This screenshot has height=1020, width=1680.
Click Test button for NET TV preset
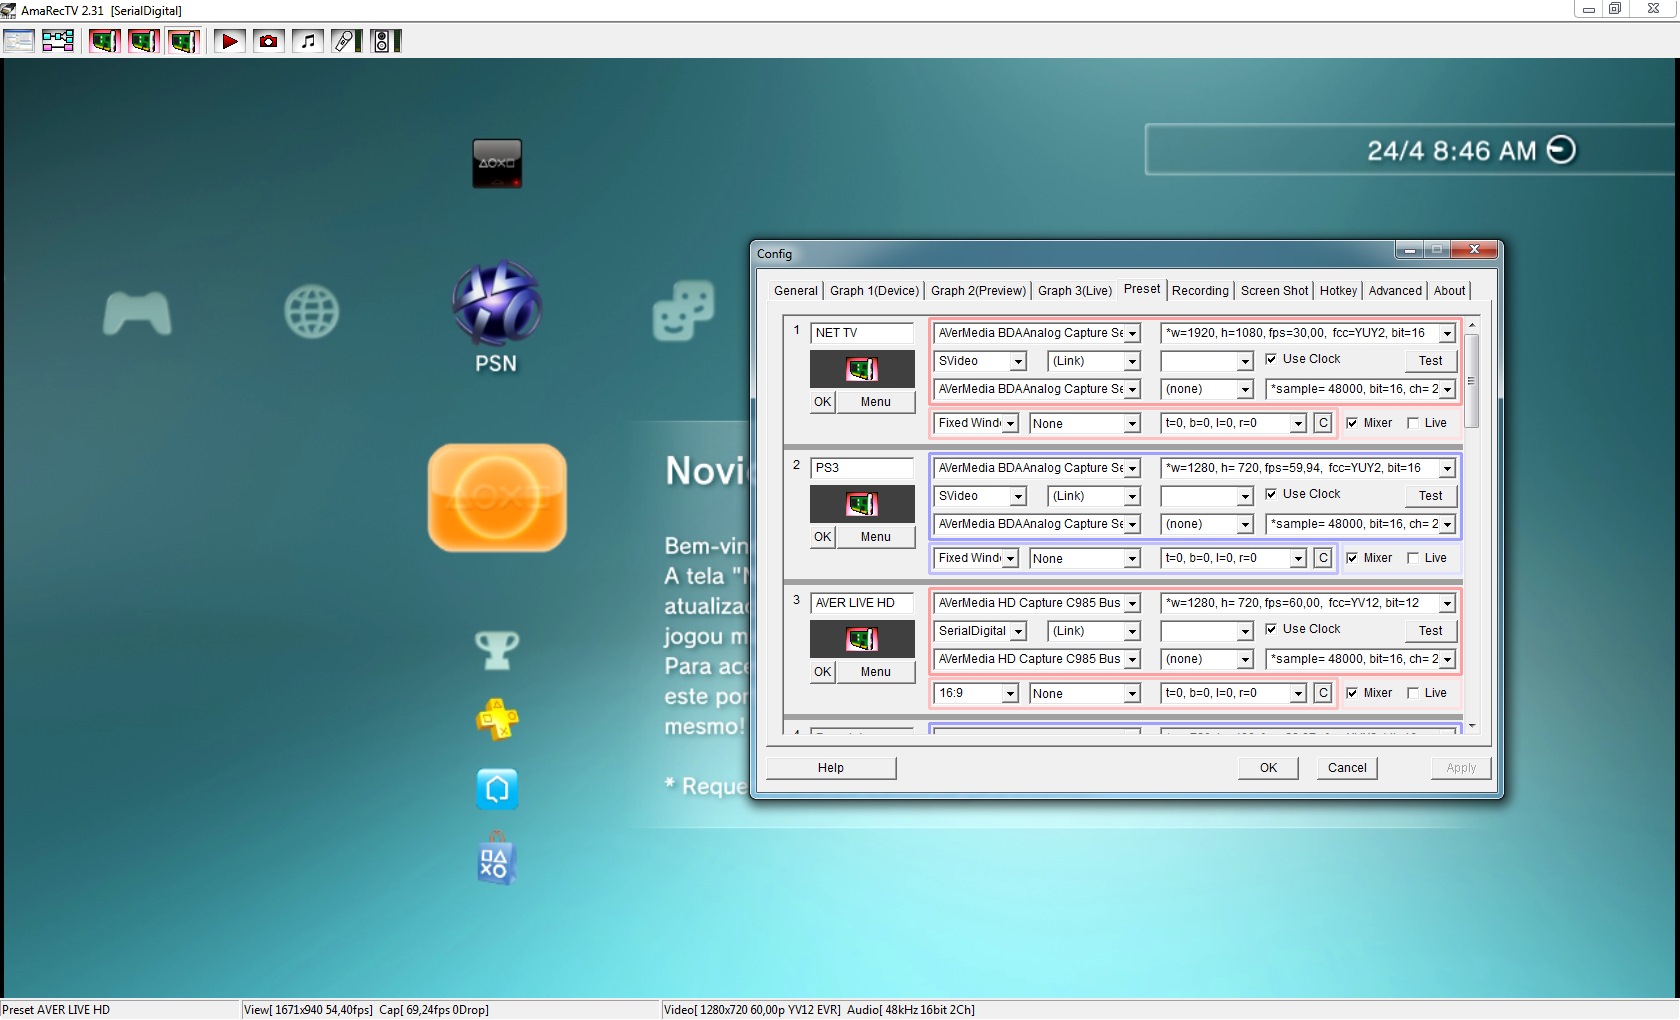point(1430,361)
